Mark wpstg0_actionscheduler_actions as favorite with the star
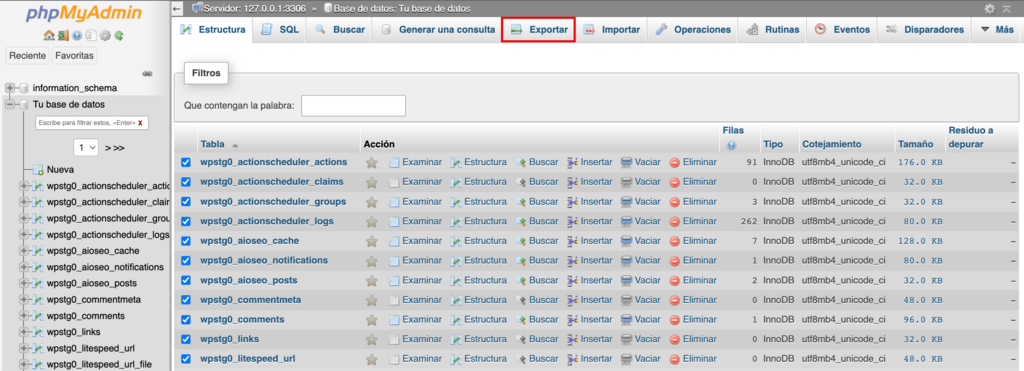This screenshot has height=371, width=1024. (x=372, y=162)
